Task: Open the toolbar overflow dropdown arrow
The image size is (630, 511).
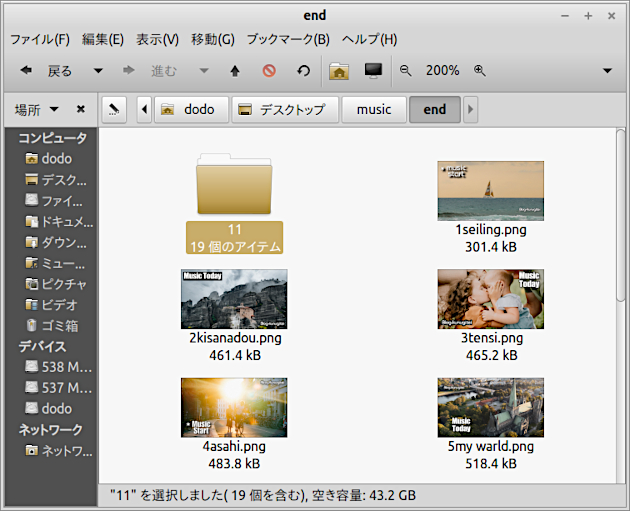Action: pos(607,71)
